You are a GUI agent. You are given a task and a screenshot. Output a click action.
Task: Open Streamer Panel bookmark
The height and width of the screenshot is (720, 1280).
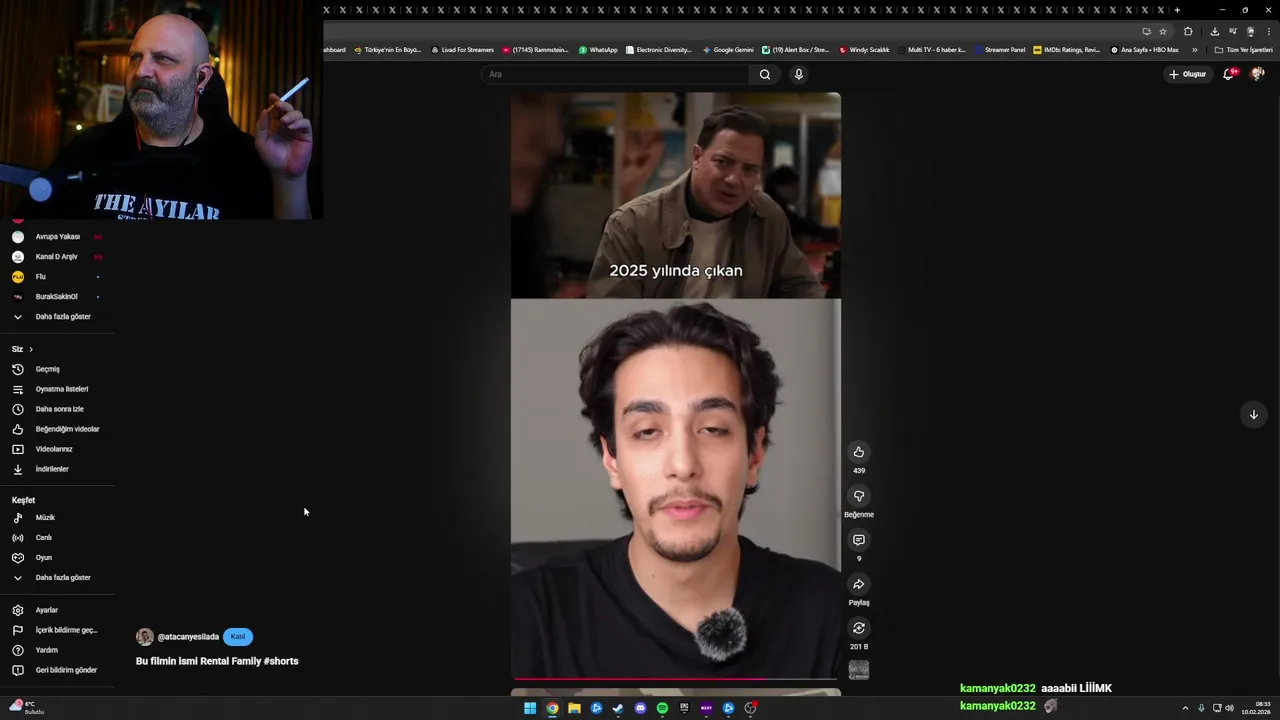1000,50
